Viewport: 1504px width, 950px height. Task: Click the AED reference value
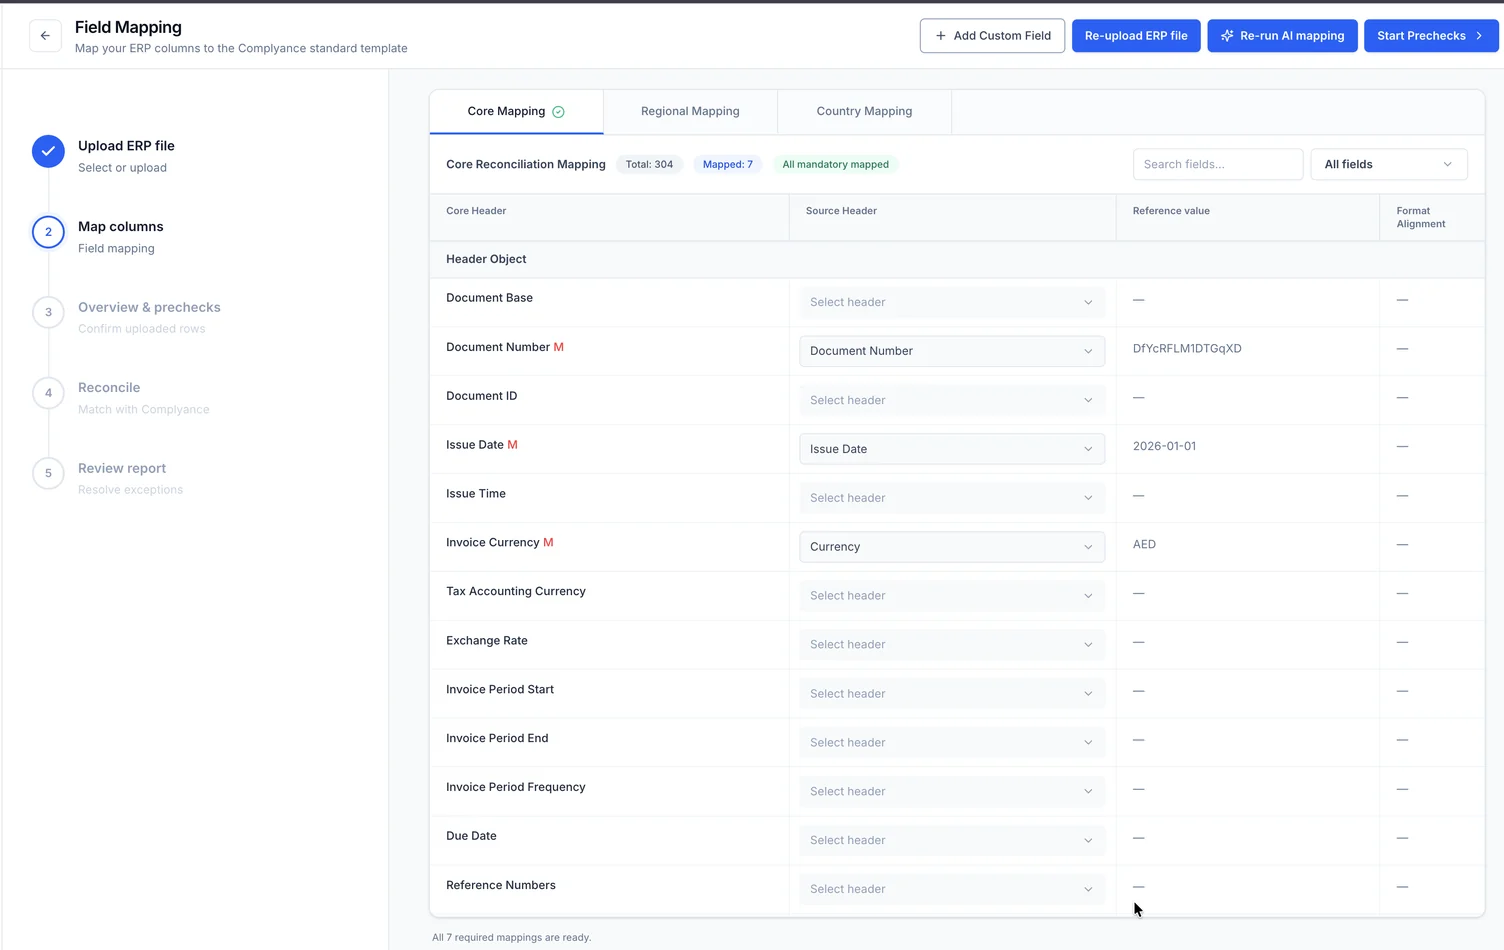(x=1144, y=545)
